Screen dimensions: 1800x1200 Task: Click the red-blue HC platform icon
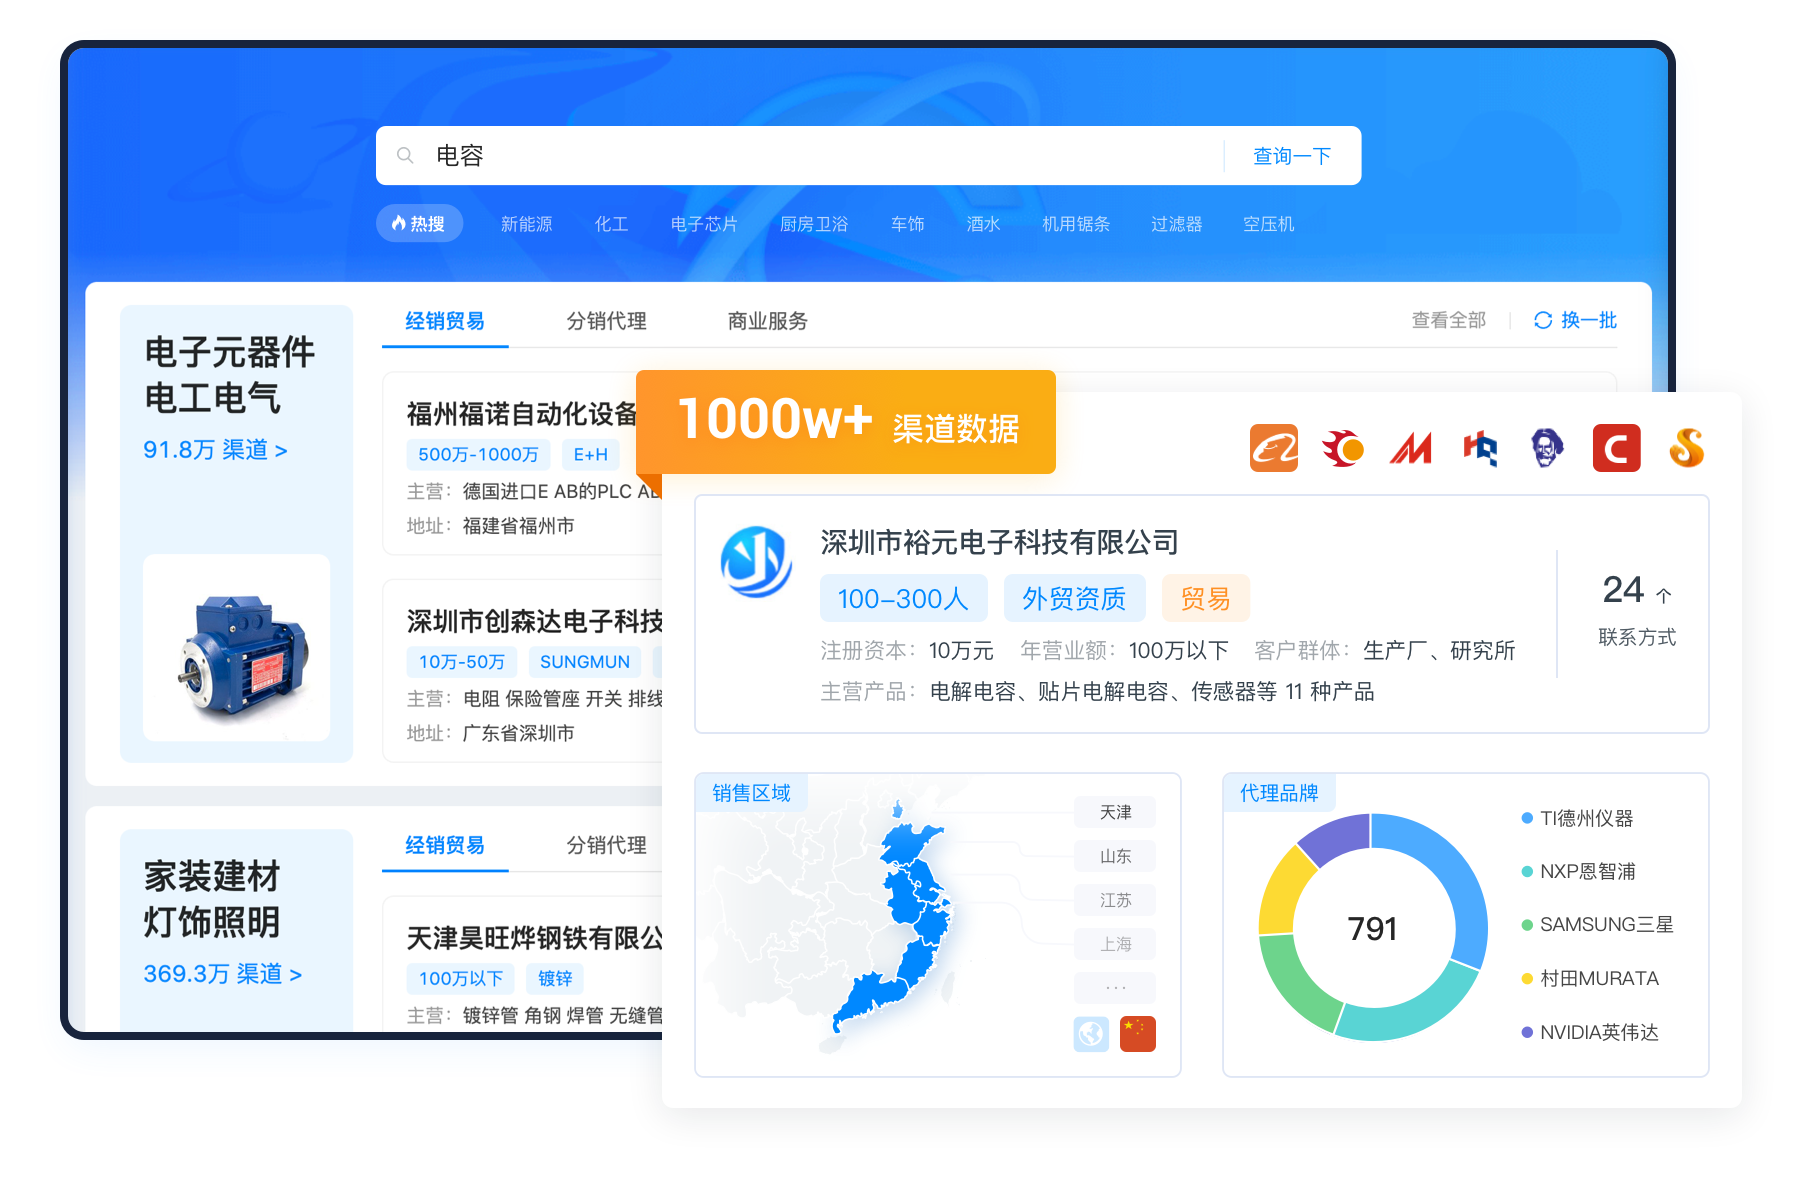pyautogui.click(x=1480, y=448)
